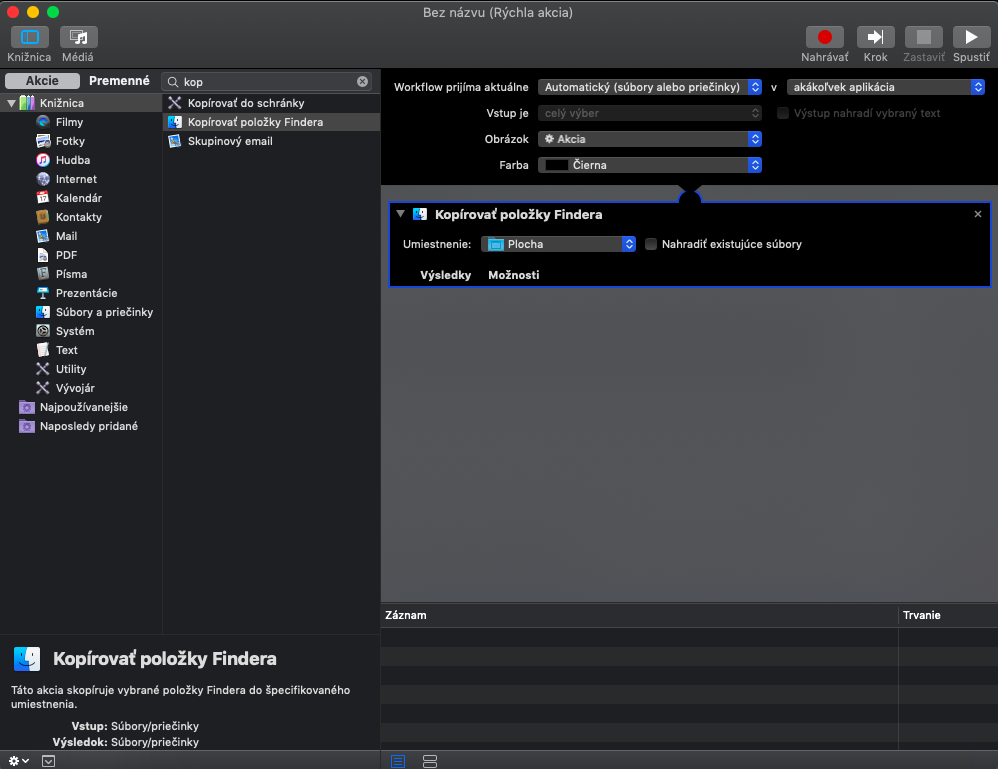Toggle the Knižnica library panel button
Image resolution: width=998 pixels, height=769 pixels.
point(29,38)
